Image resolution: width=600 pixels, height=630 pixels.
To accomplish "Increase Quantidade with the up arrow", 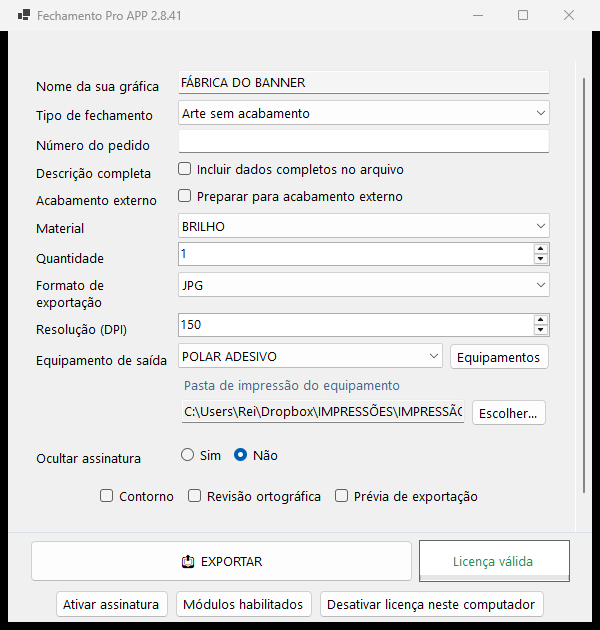I will coord(541,249).
